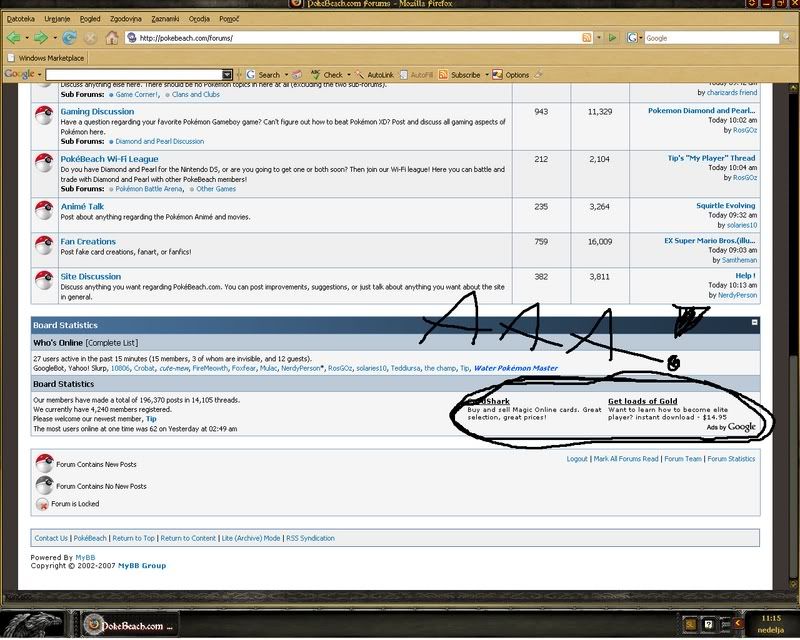
Task: Open the Google toolbar search box dropdown
Action: (227, 75)
